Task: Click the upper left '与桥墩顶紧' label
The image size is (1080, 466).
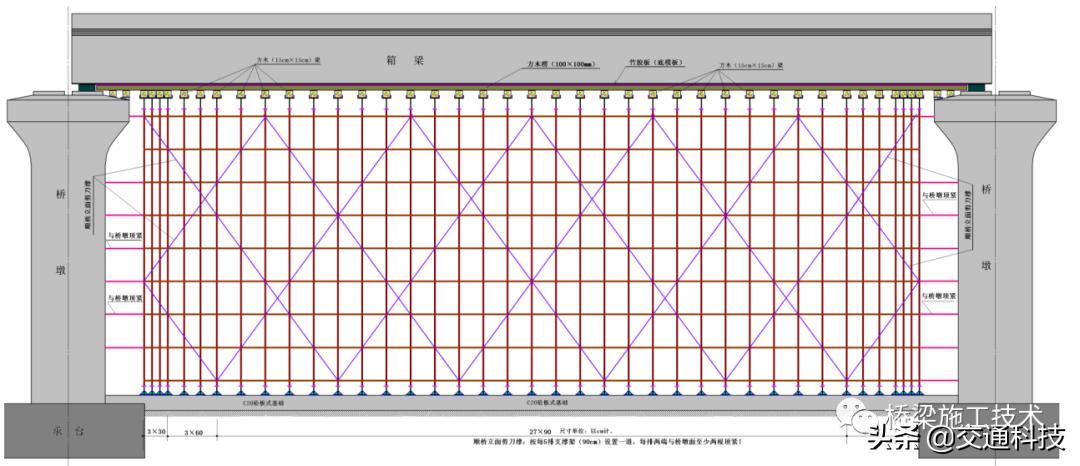Action: [125, 235]
